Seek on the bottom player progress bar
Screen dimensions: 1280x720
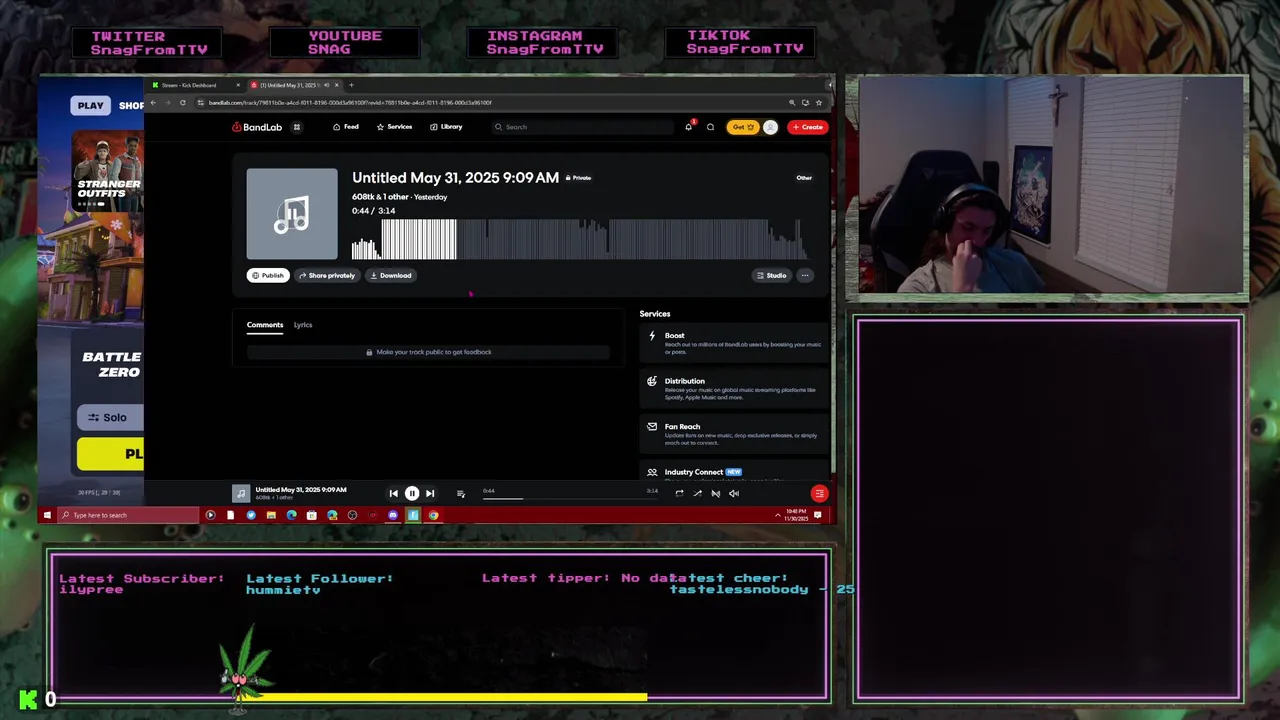[570, 497]
